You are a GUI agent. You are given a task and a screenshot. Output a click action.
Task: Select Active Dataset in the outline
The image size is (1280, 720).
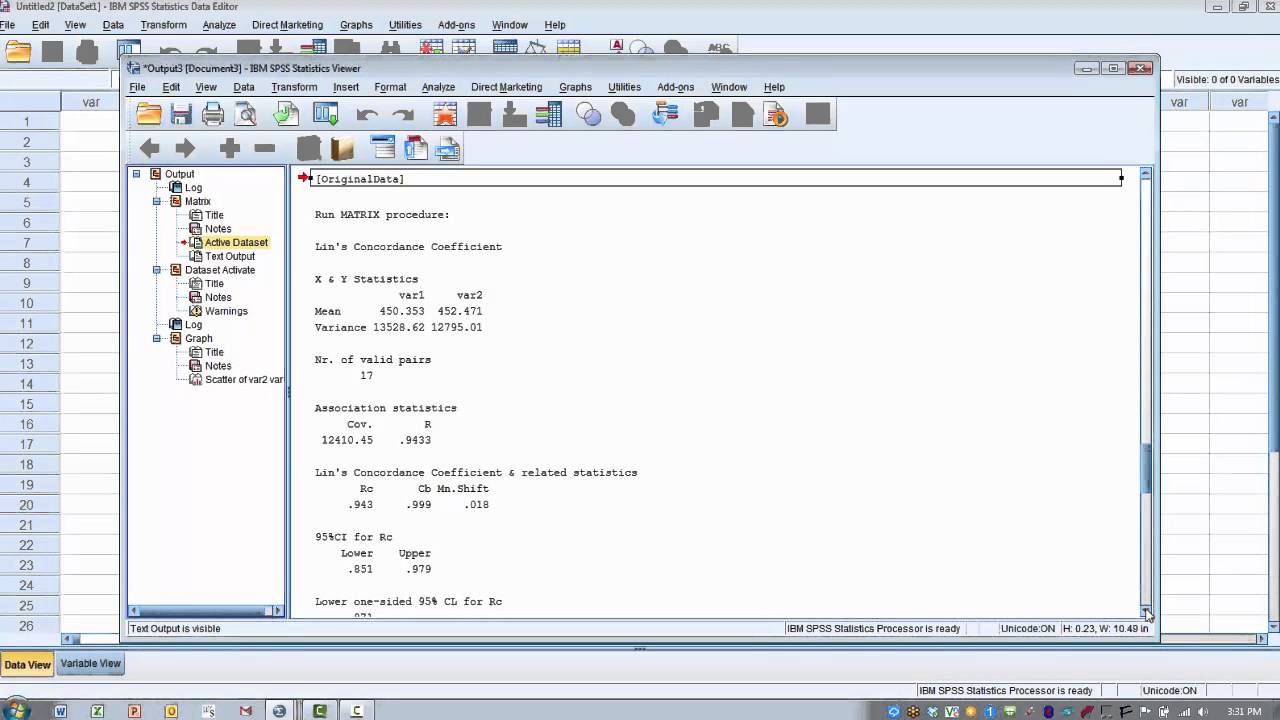(x=236, y=242)
